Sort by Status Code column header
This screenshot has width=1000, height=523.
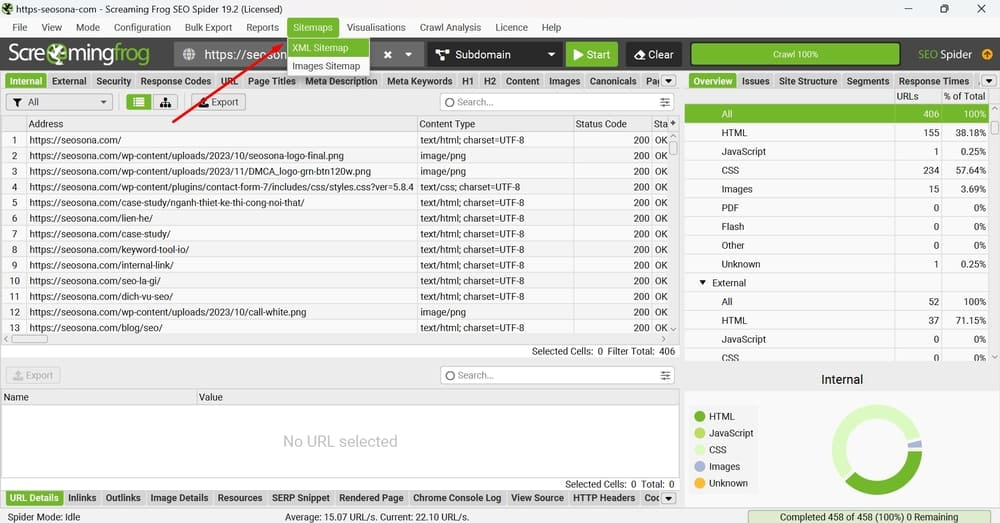[611, 124]
